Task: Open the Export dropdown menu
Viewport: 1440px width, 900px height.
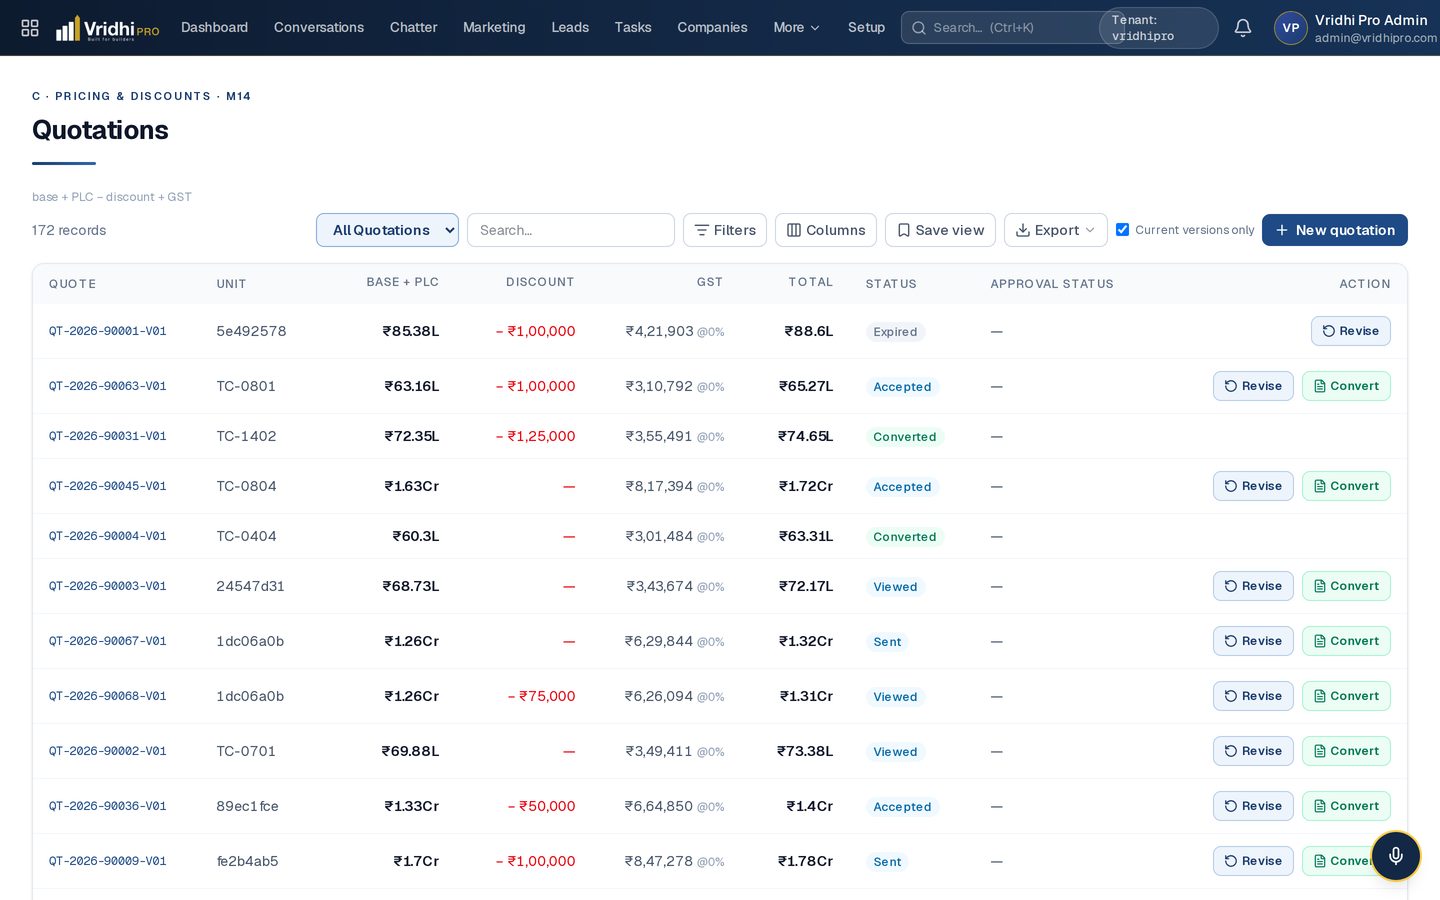Action: (1056, 230)
